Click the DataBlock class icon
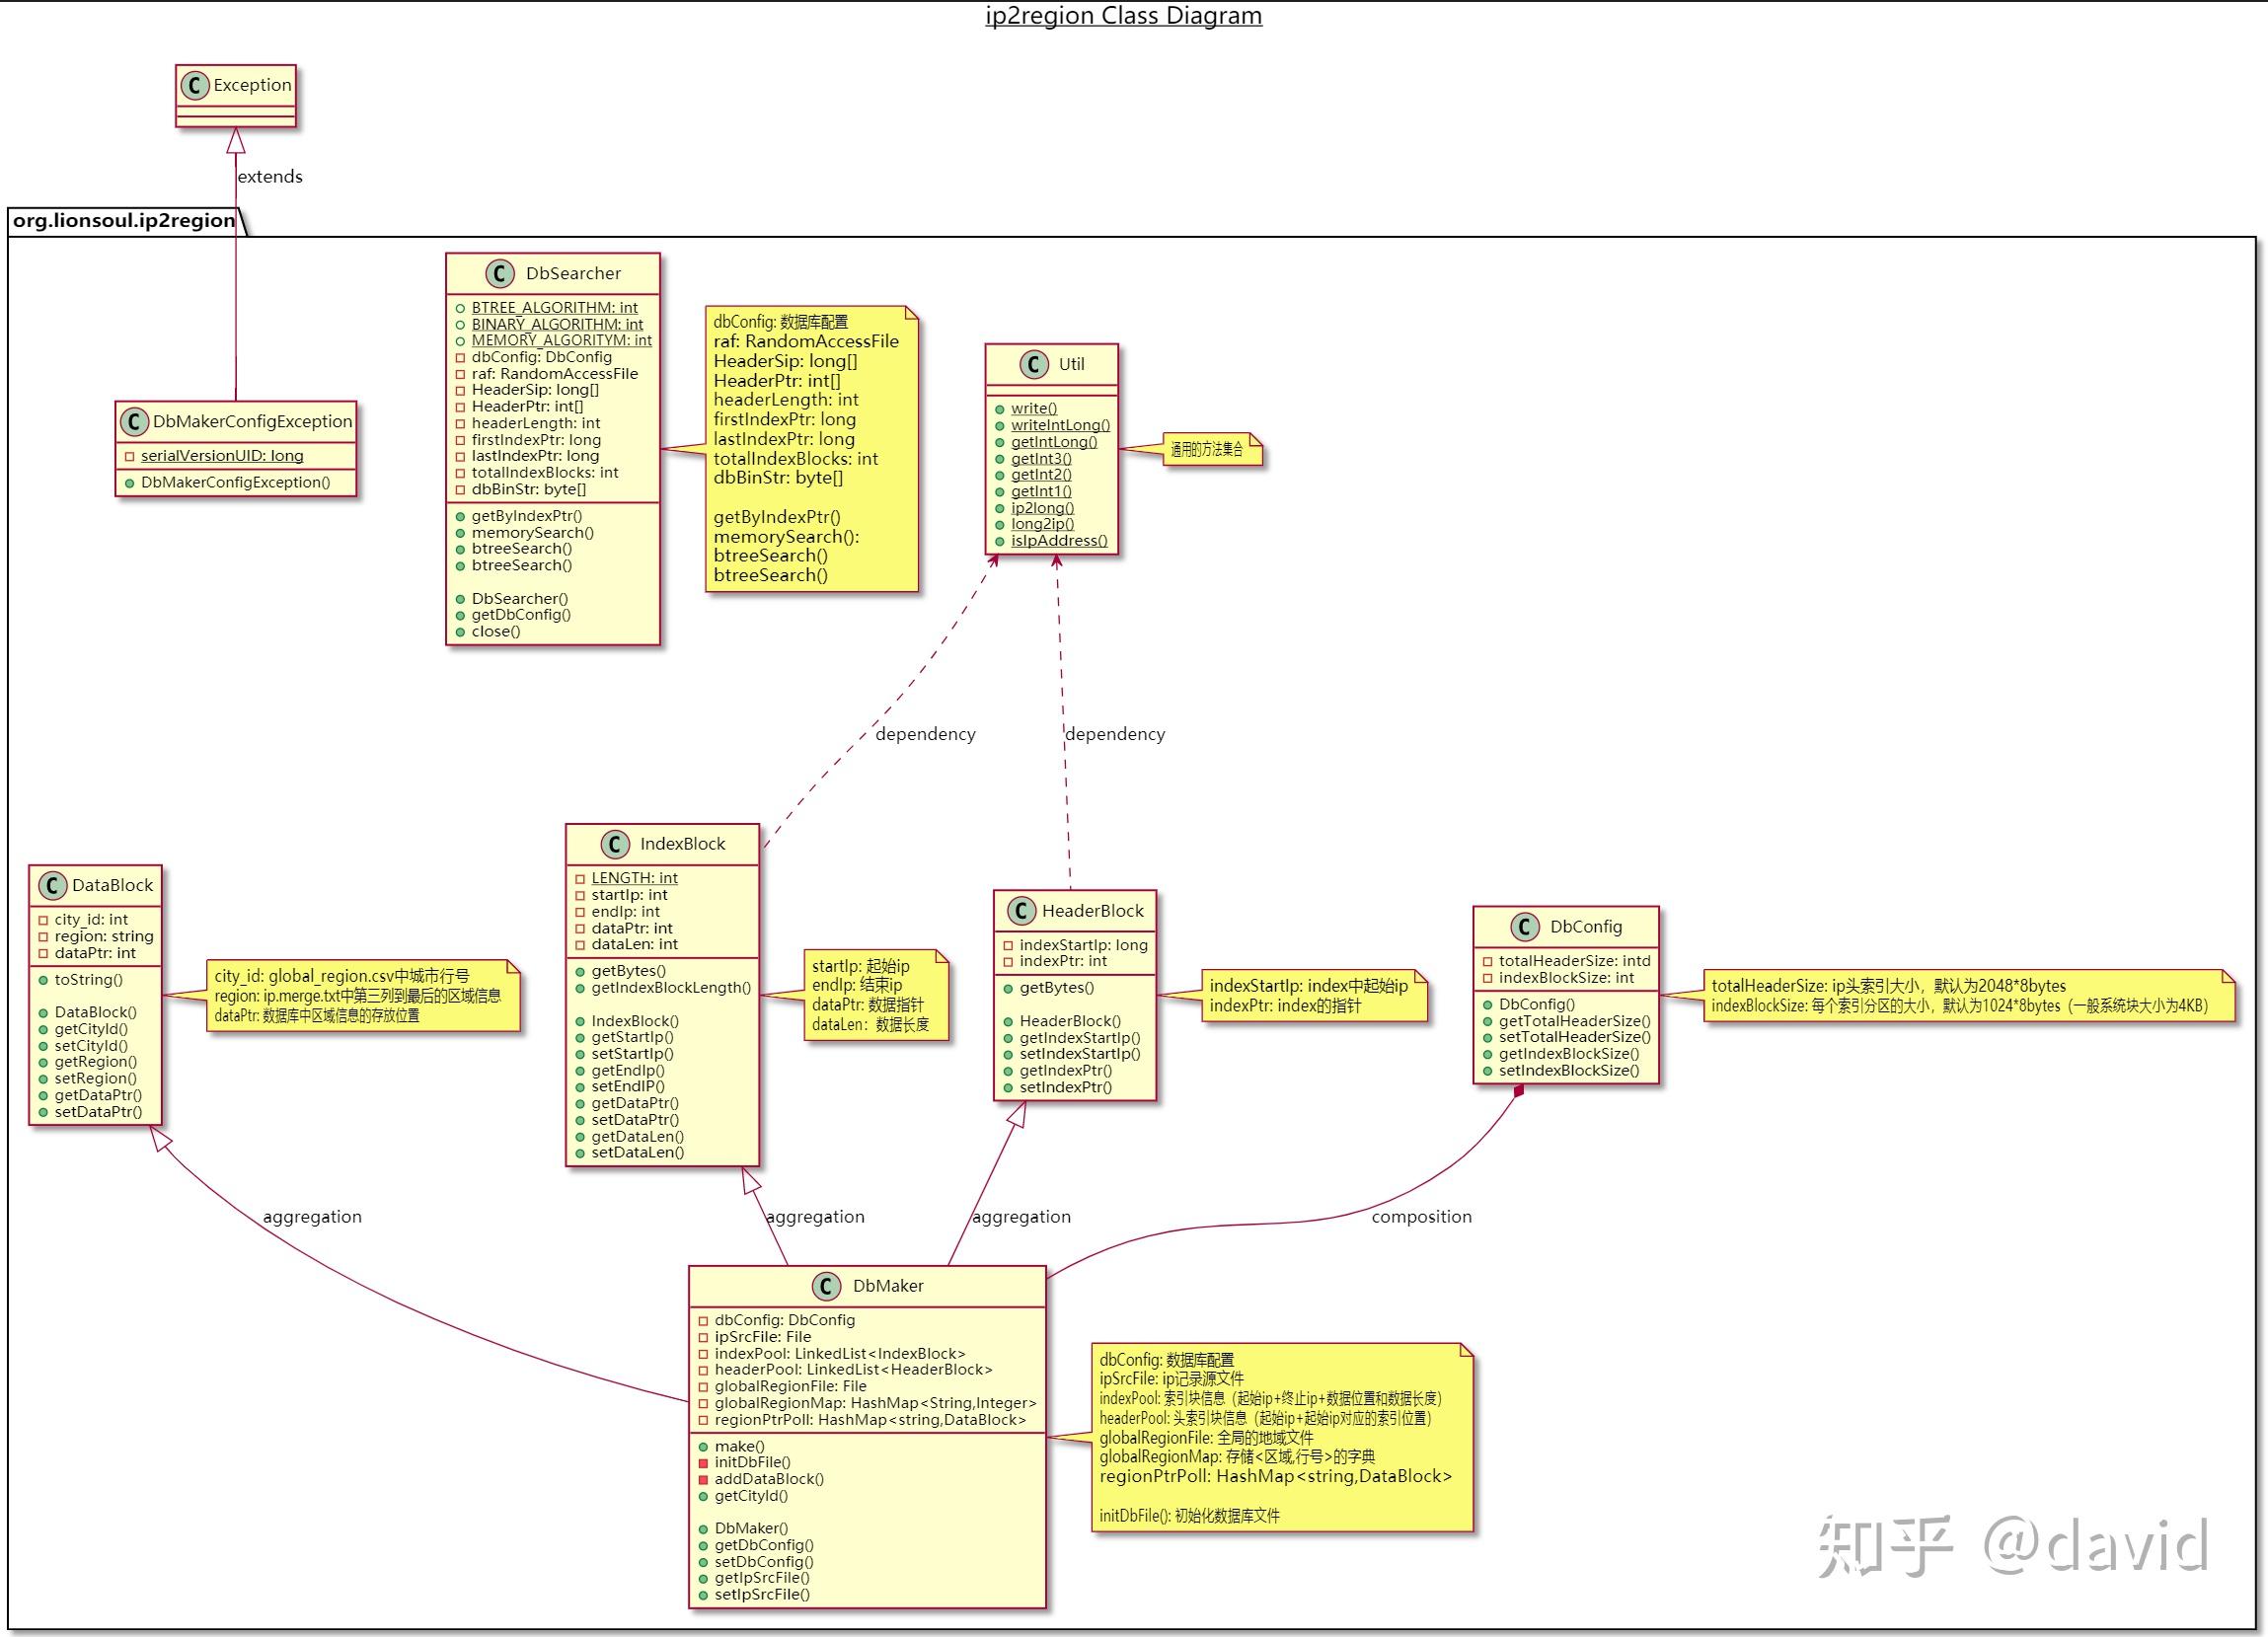 click(x=52, y=886)
